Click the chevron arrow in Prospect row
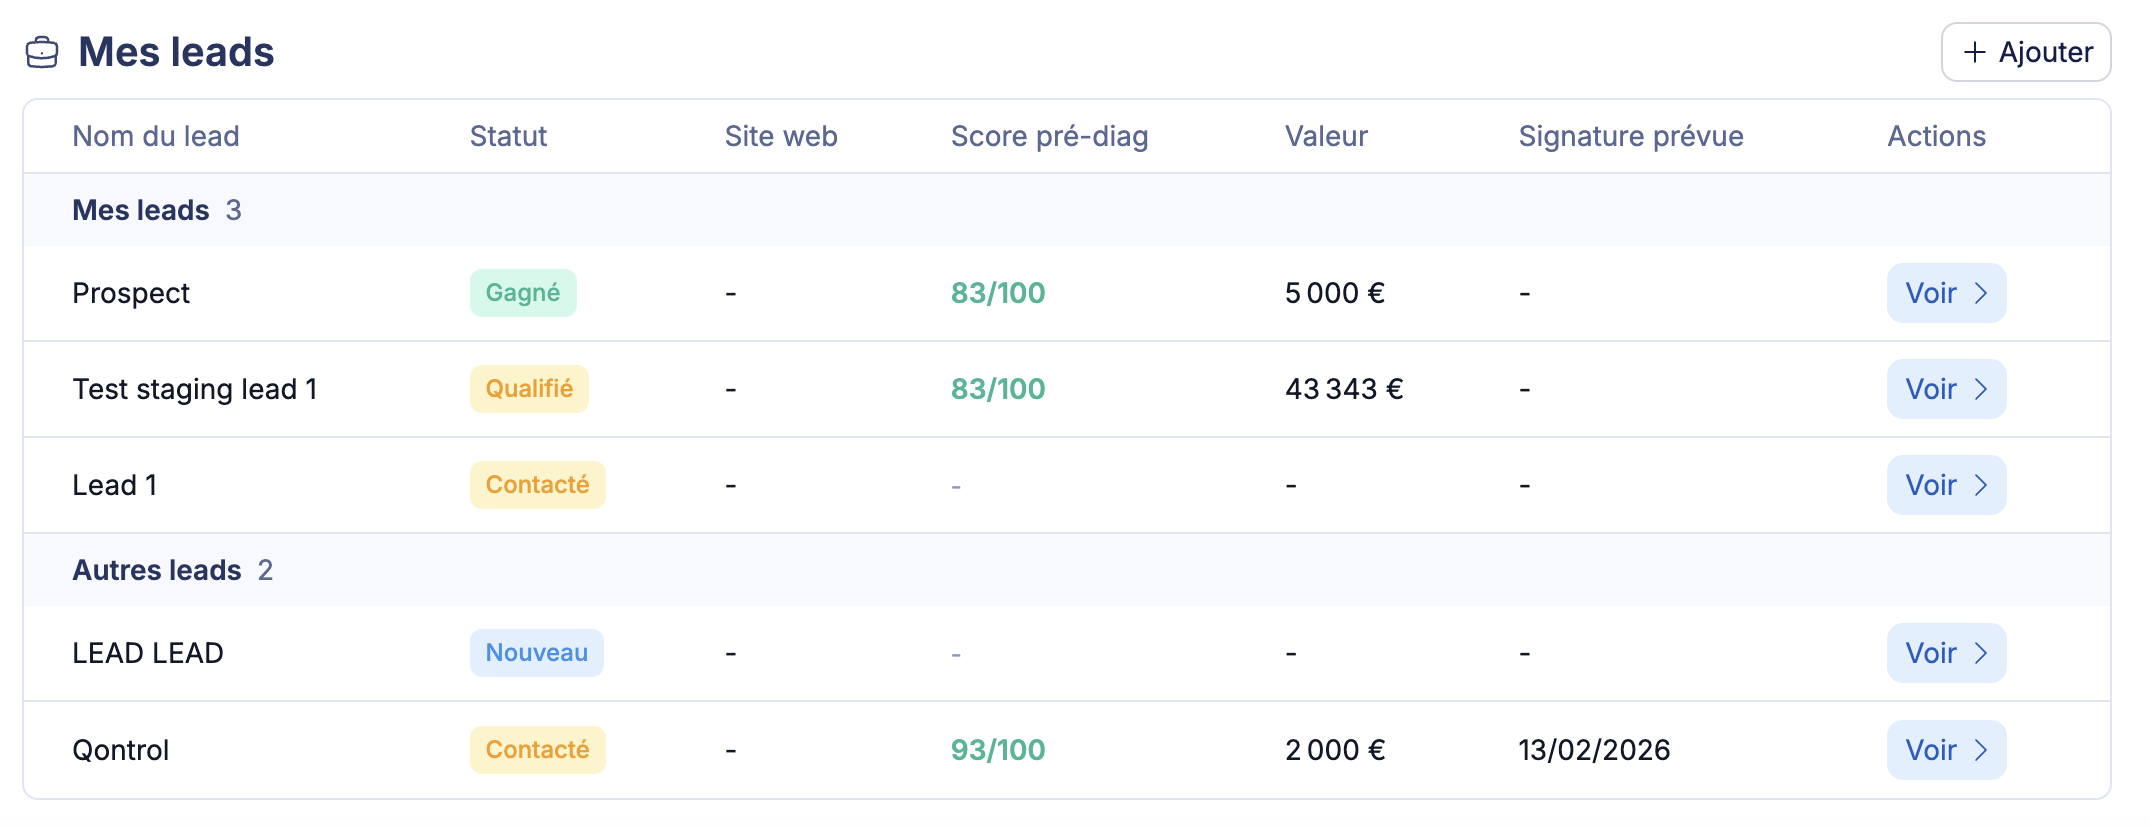Screen dimensions: 2150x828 click(x=1980, y=293)
